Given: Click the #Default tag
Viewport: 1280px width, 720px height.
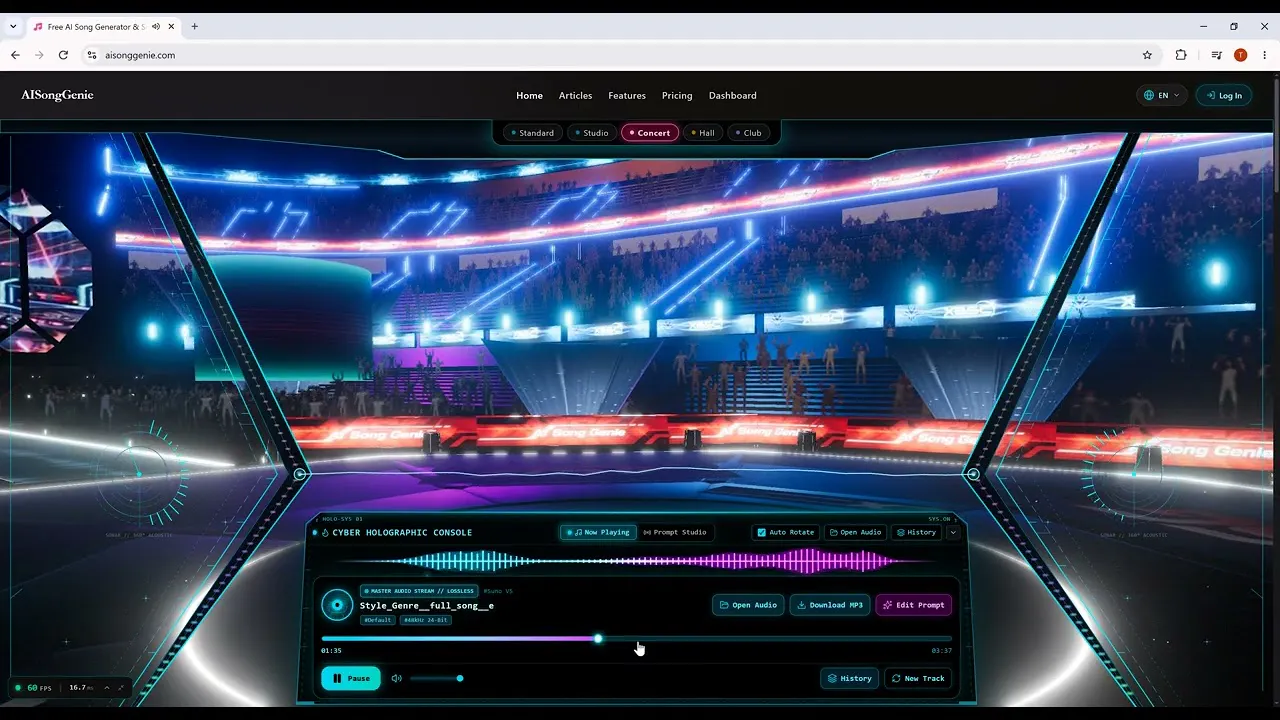Looking at the screenshot, I should (378, 620).
